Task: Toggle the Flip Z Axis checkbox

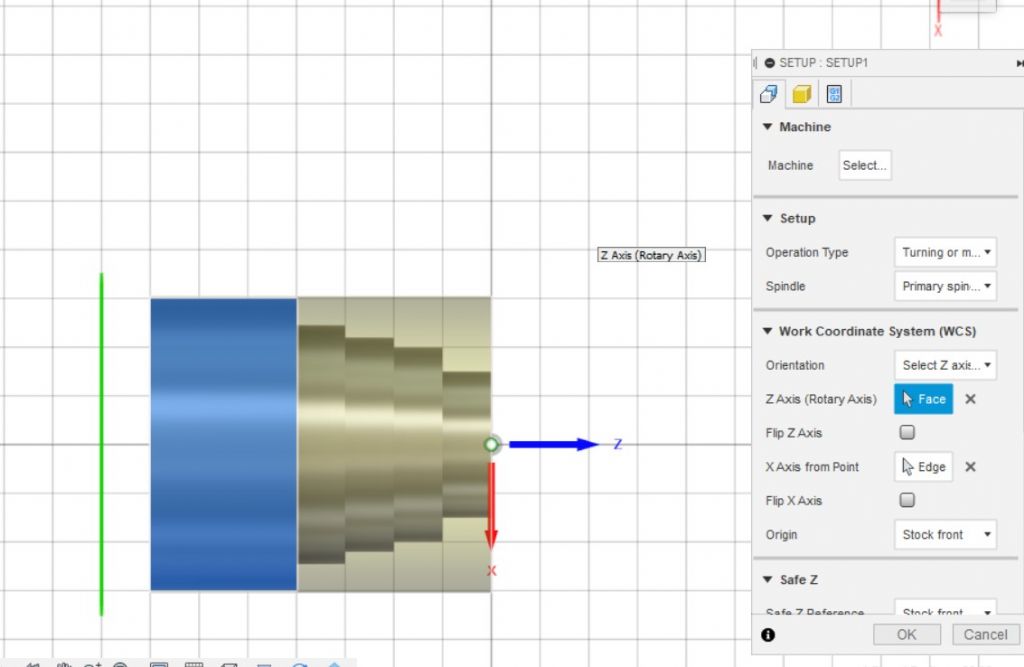Action: tap(907, 432)
